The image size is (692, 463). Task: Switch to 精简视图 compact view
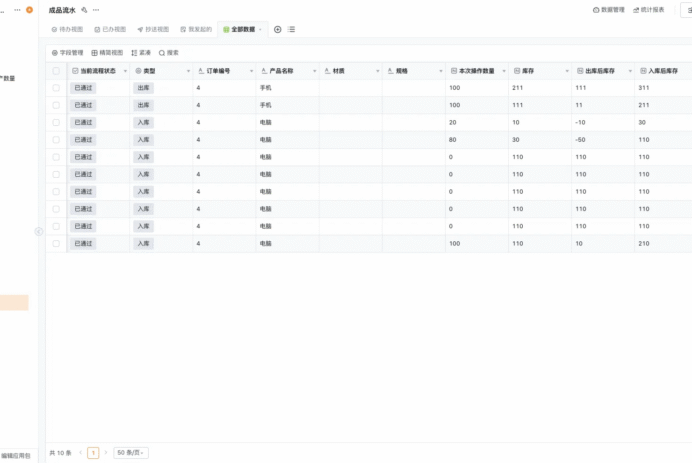point(107,53)
